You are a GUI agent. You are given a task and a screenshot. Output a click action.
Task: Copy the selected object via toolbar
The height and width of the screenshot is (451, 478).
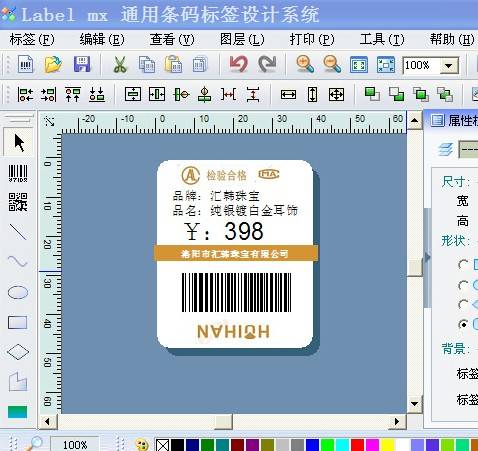[147, 64]
